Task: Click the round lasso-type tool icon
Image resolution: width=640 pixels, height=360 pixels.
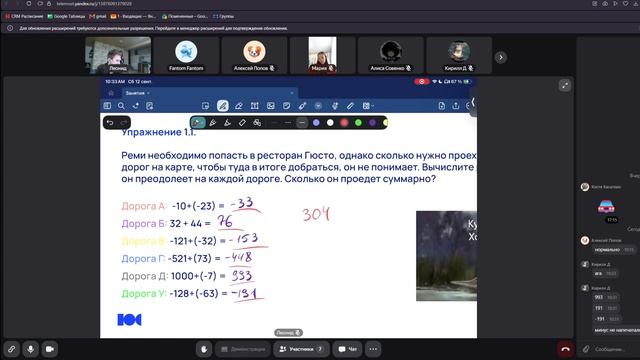Action: coord(318,106)
